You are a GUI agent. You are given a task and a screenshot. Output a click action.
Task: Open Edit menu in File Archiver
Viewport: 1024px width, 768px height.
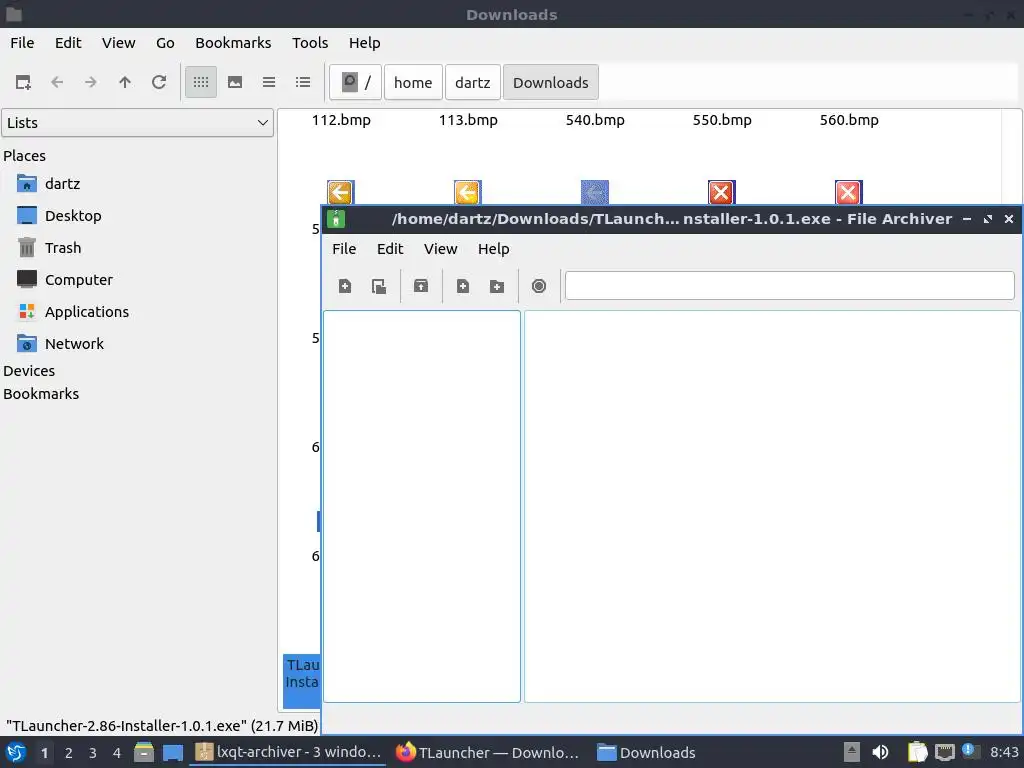(x=390, y=249)
